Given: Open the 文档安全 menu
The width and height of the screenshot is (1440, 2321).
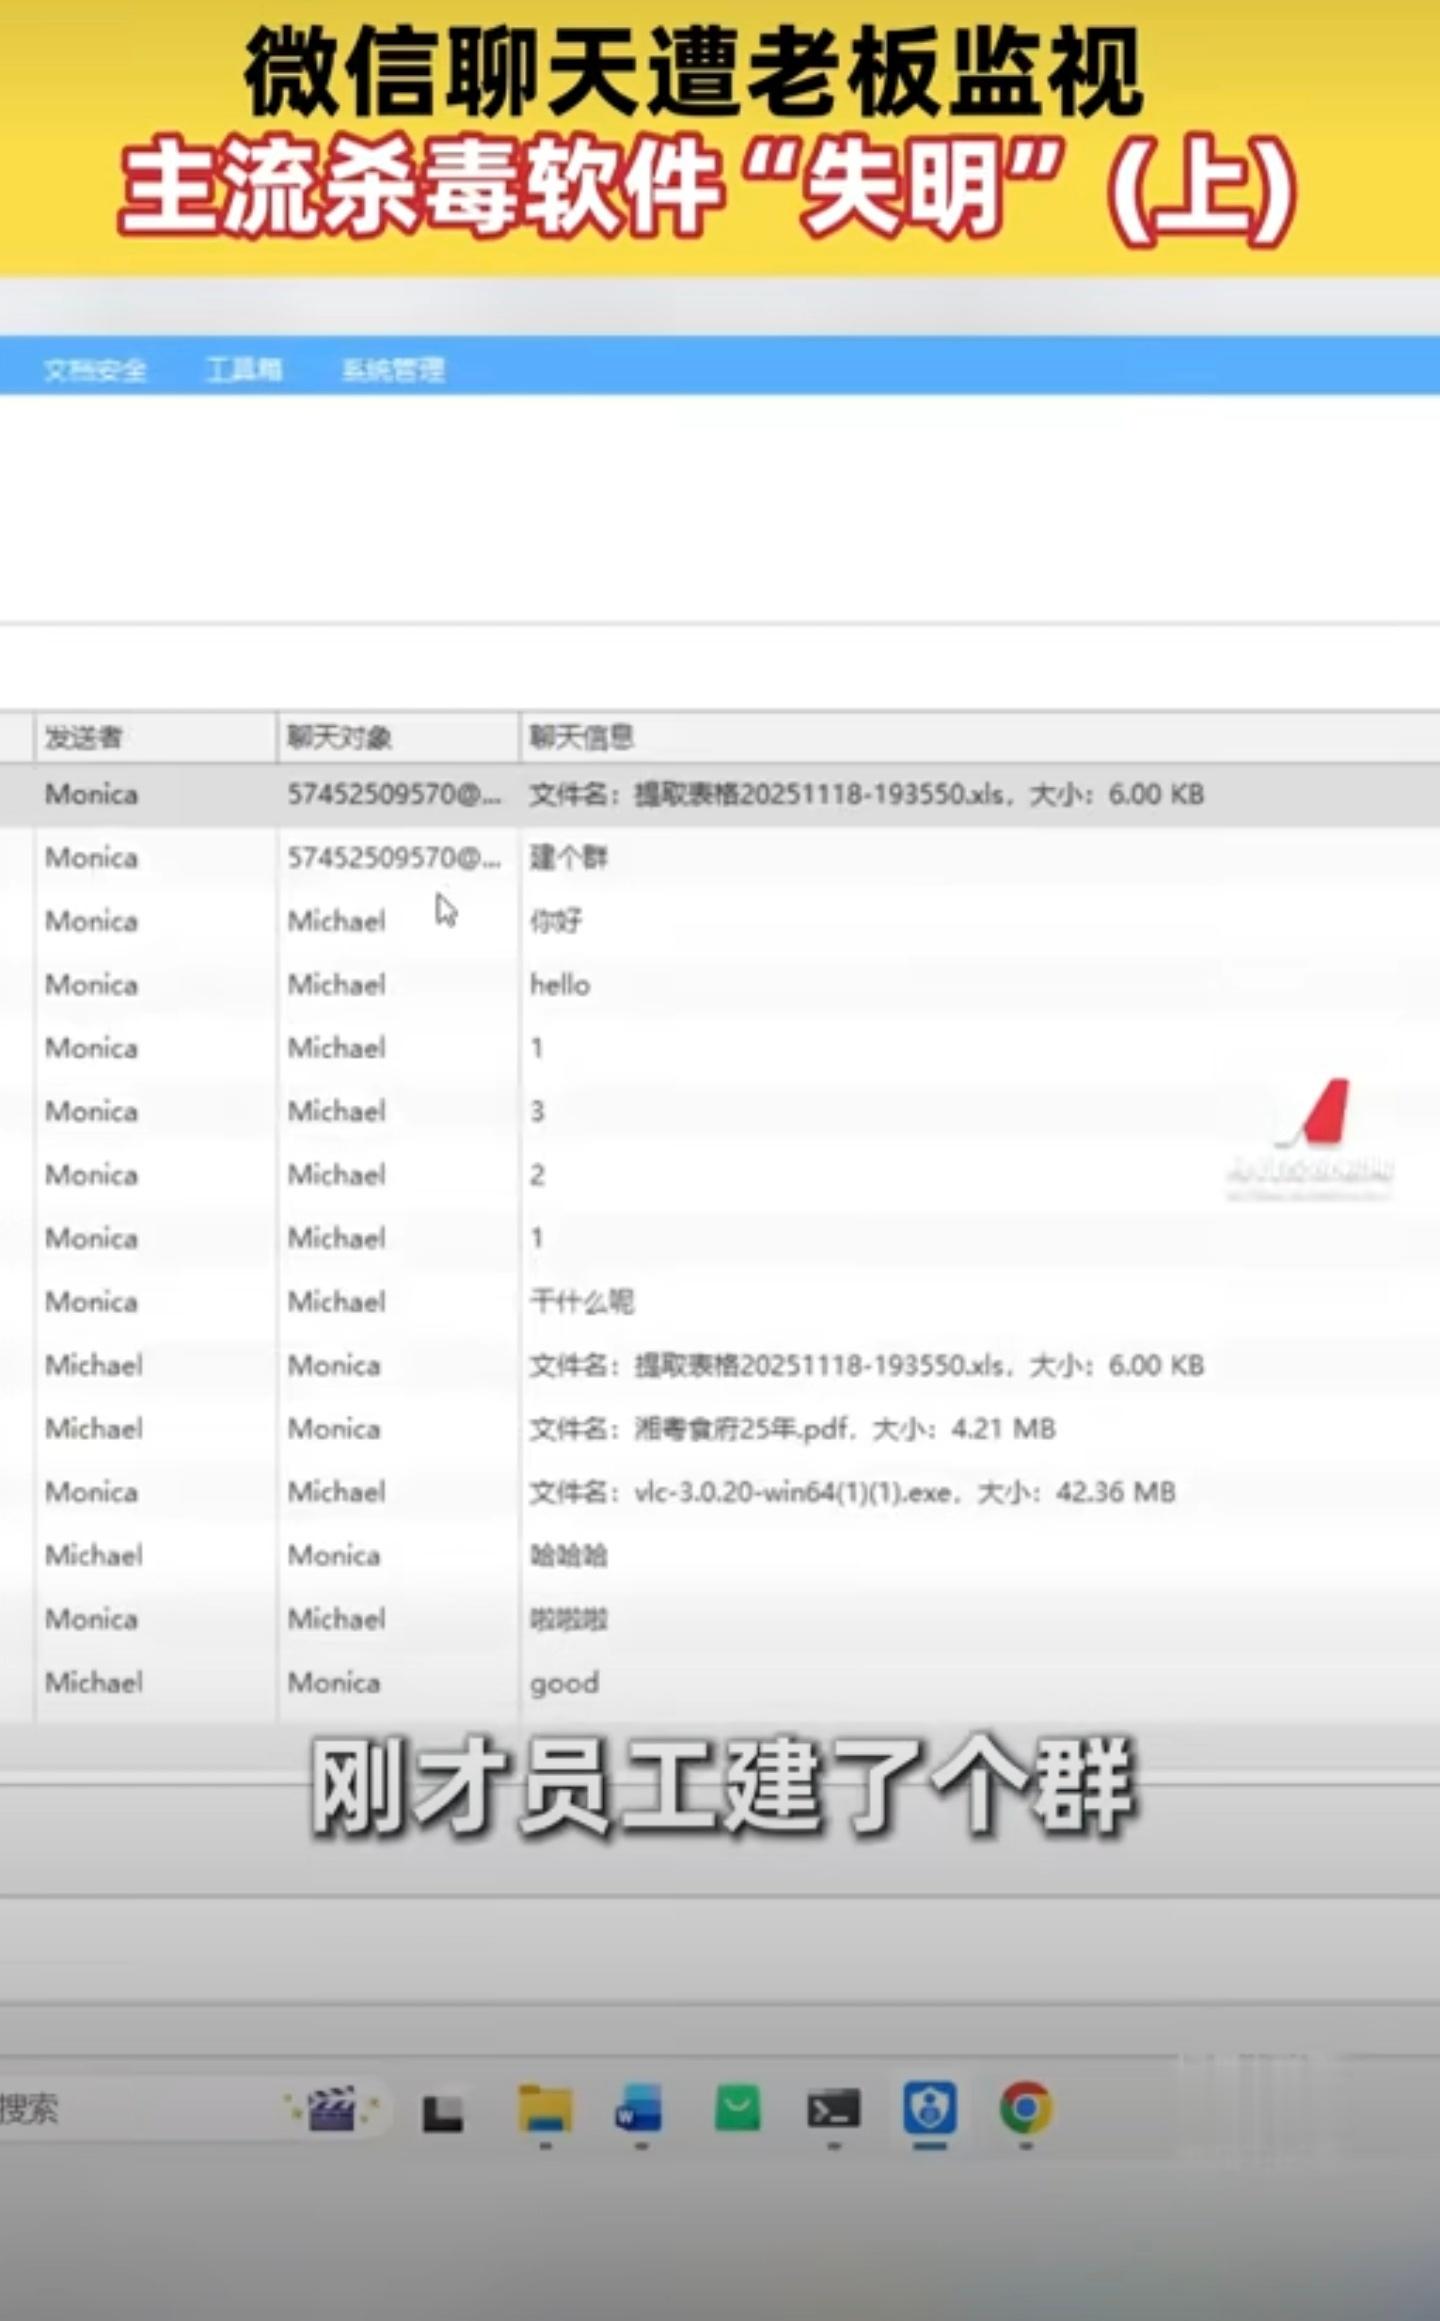Looking at the screenshot, I should (x=95, y=370).
